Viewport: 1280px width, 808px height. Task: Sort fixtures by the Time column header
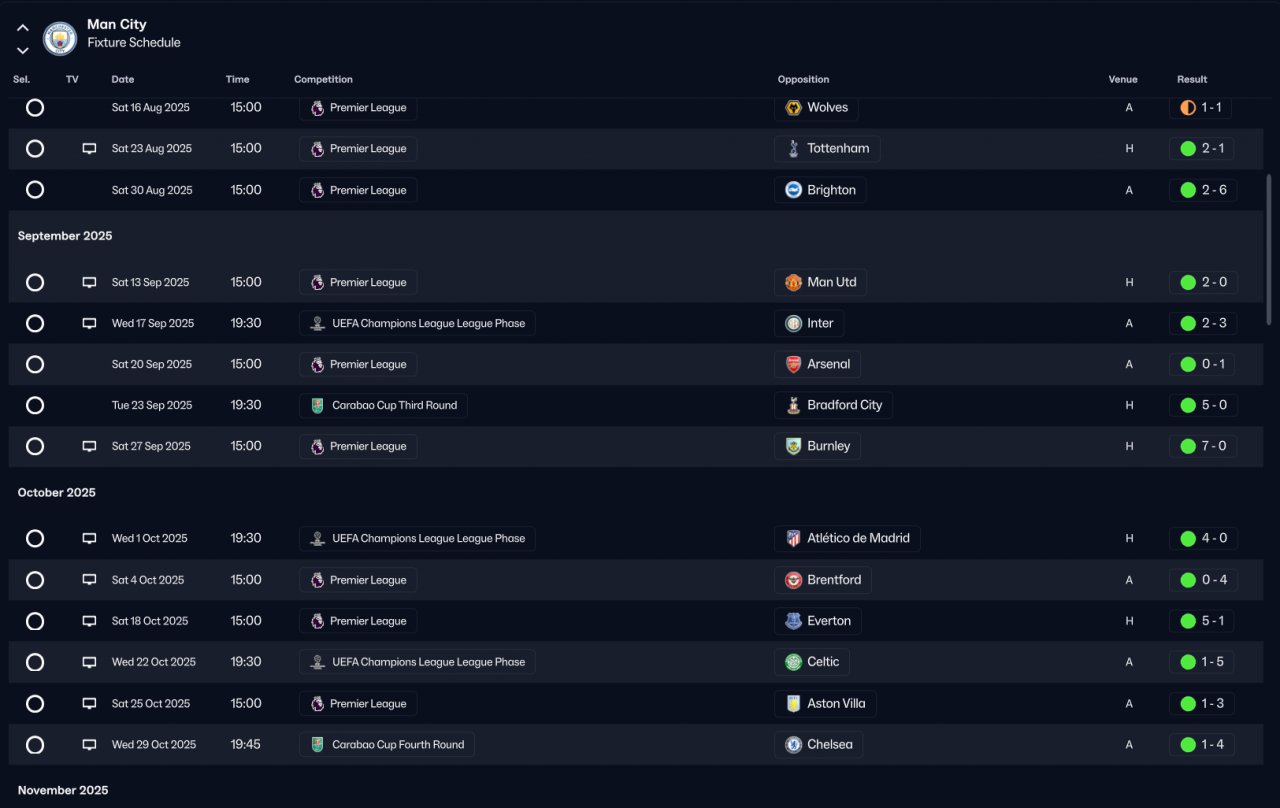coord(238,79)
